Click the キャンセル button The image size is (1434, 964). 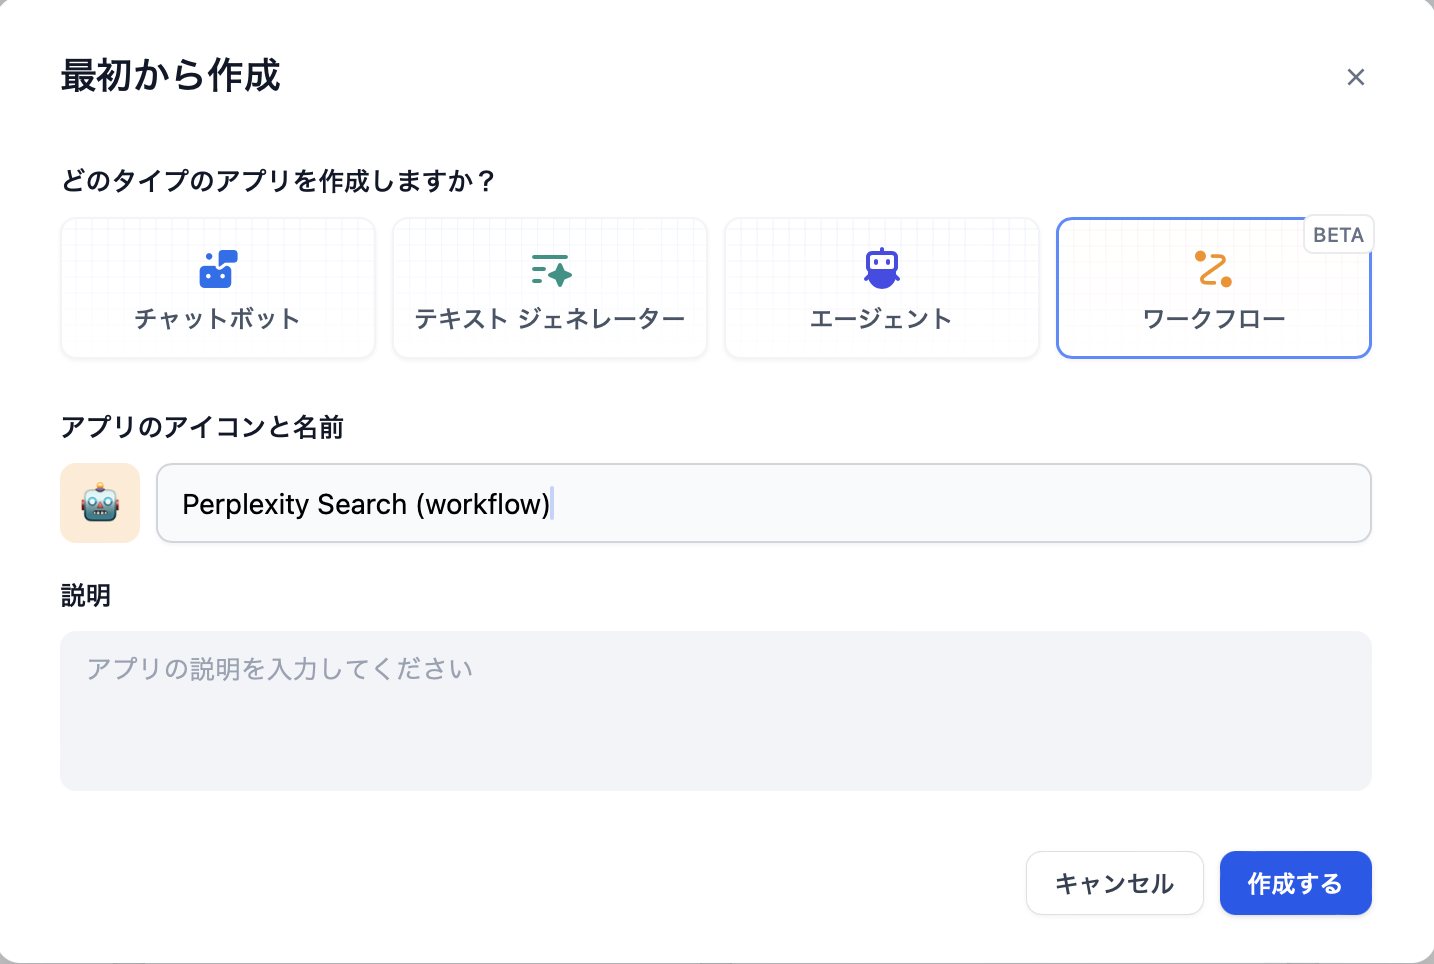(x=1114, y=883)
